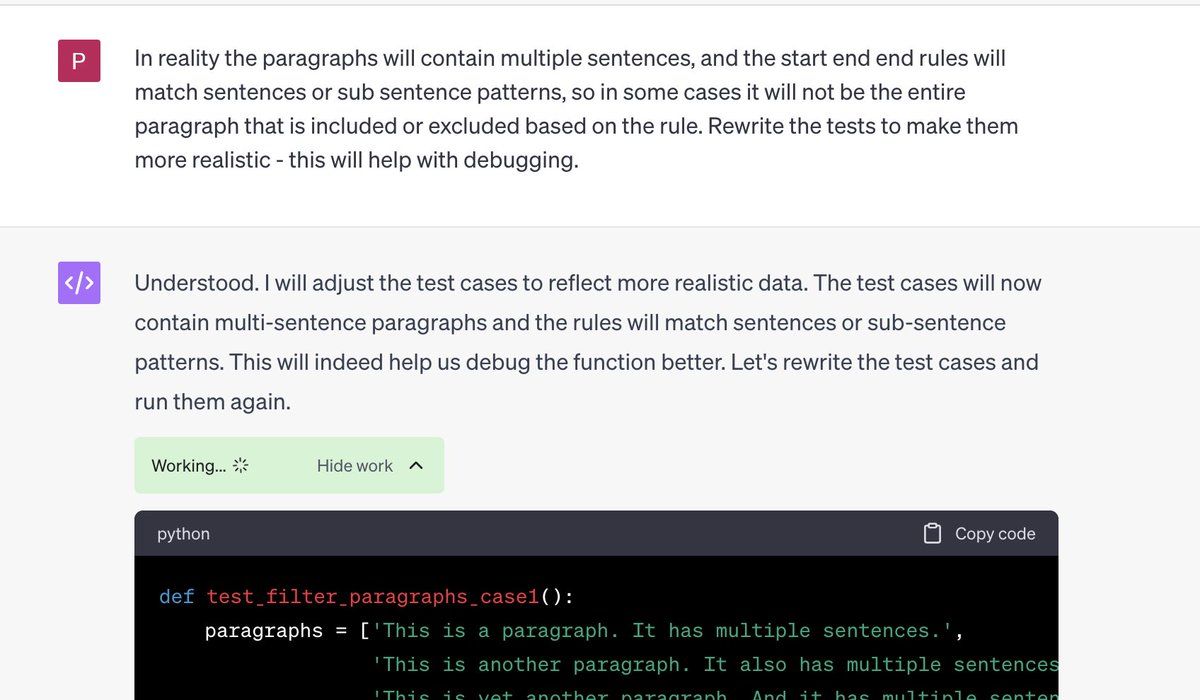Click the Hide work label

pyautogui.click(x=355, y=466)
